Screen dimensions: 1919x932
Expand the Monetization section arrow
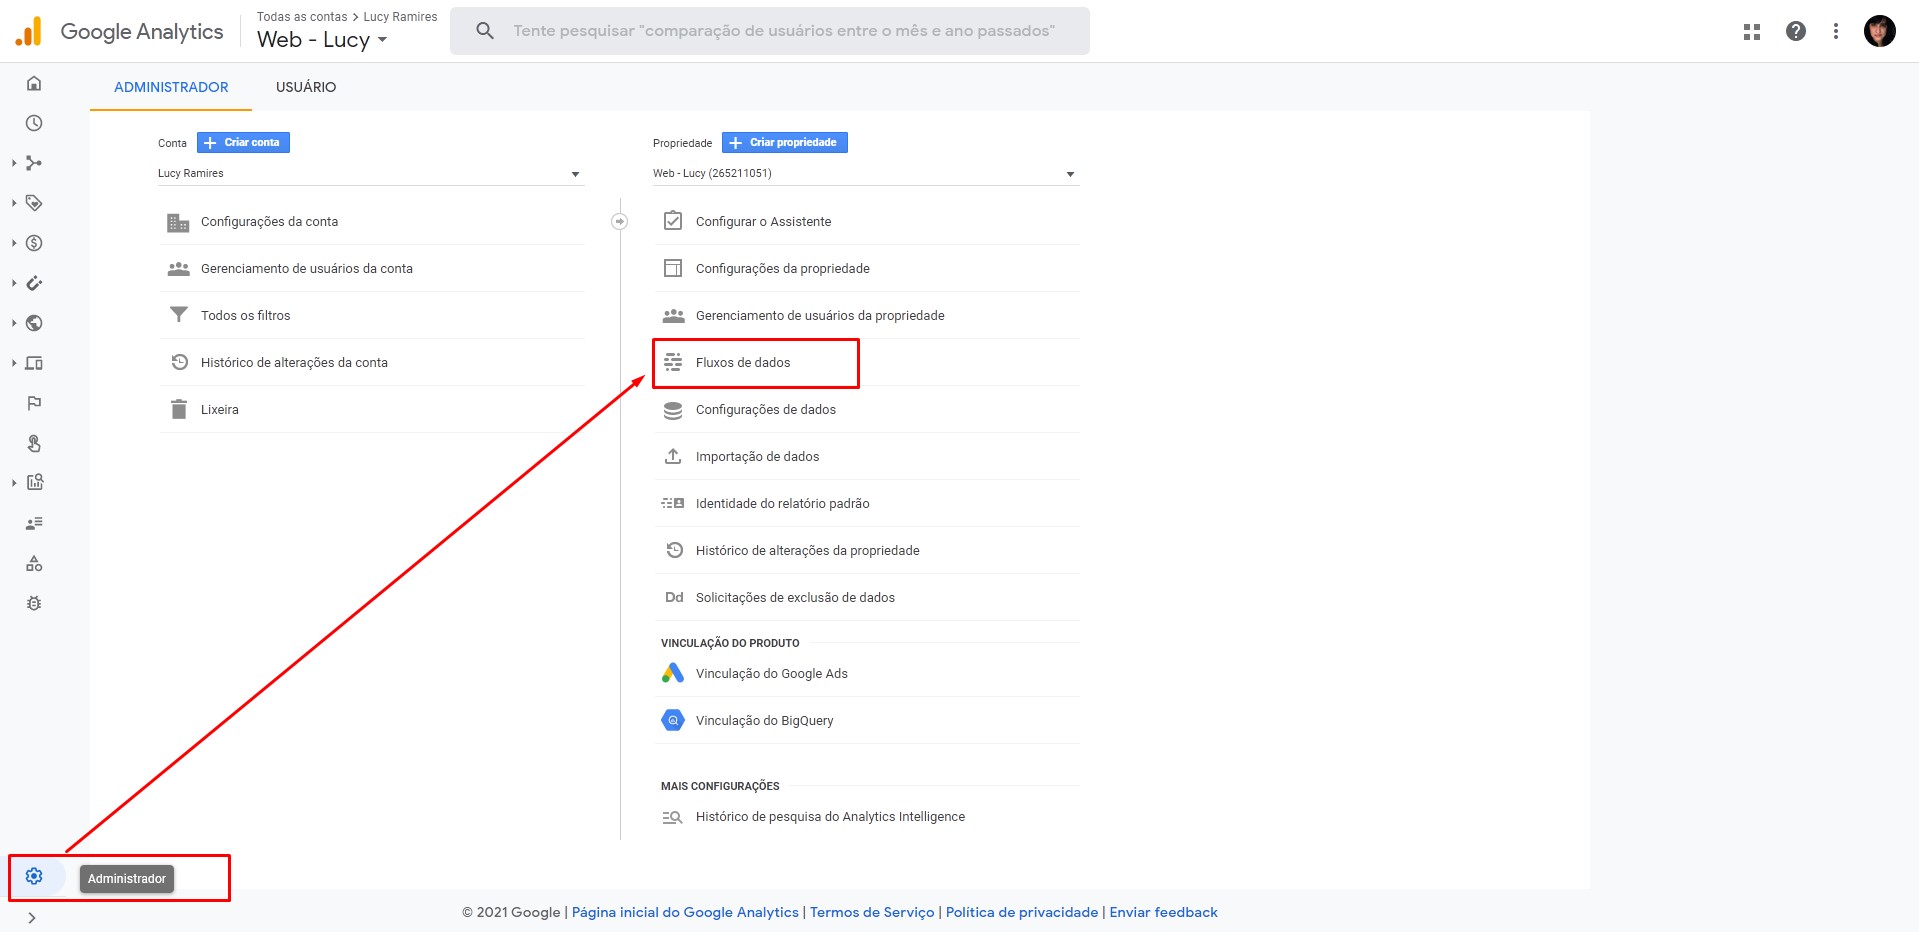(x=14, y=243)
